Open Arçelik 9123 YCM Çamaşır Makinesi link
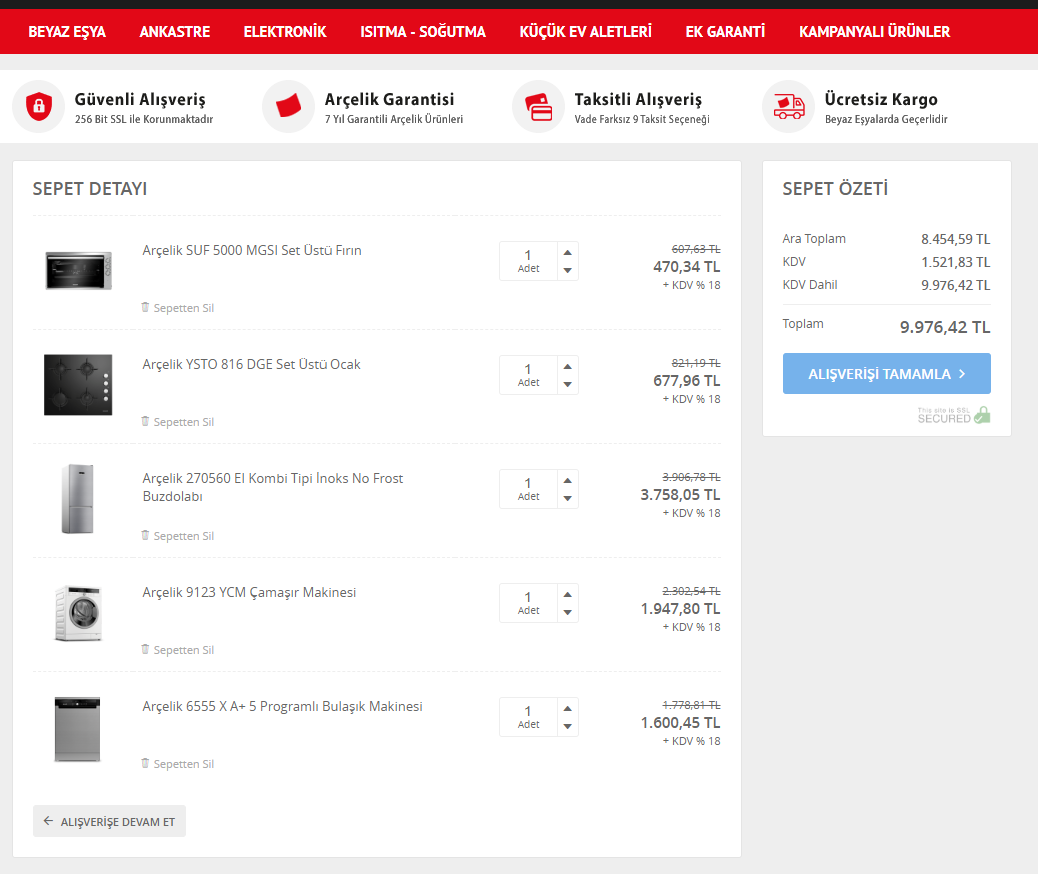Viewport: 1038px width, 876px height. point(250,592)
